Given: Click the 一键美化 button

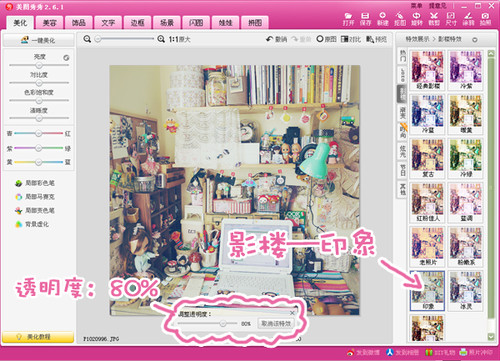Looking at the screenshot, I should 38,40.
